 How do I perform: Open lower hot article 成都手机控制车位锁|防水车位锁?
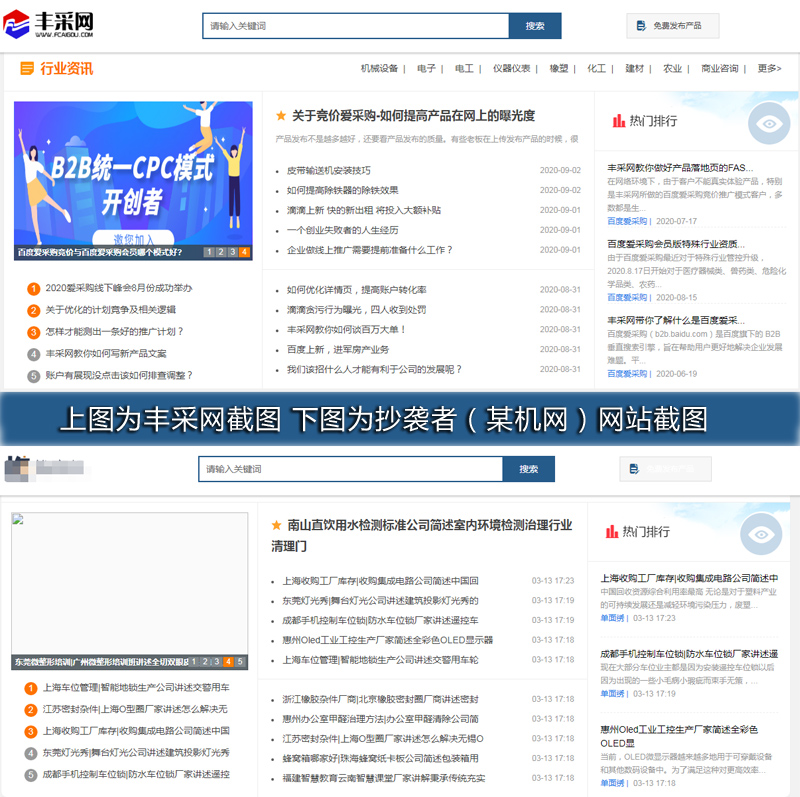tap(689, 654)
